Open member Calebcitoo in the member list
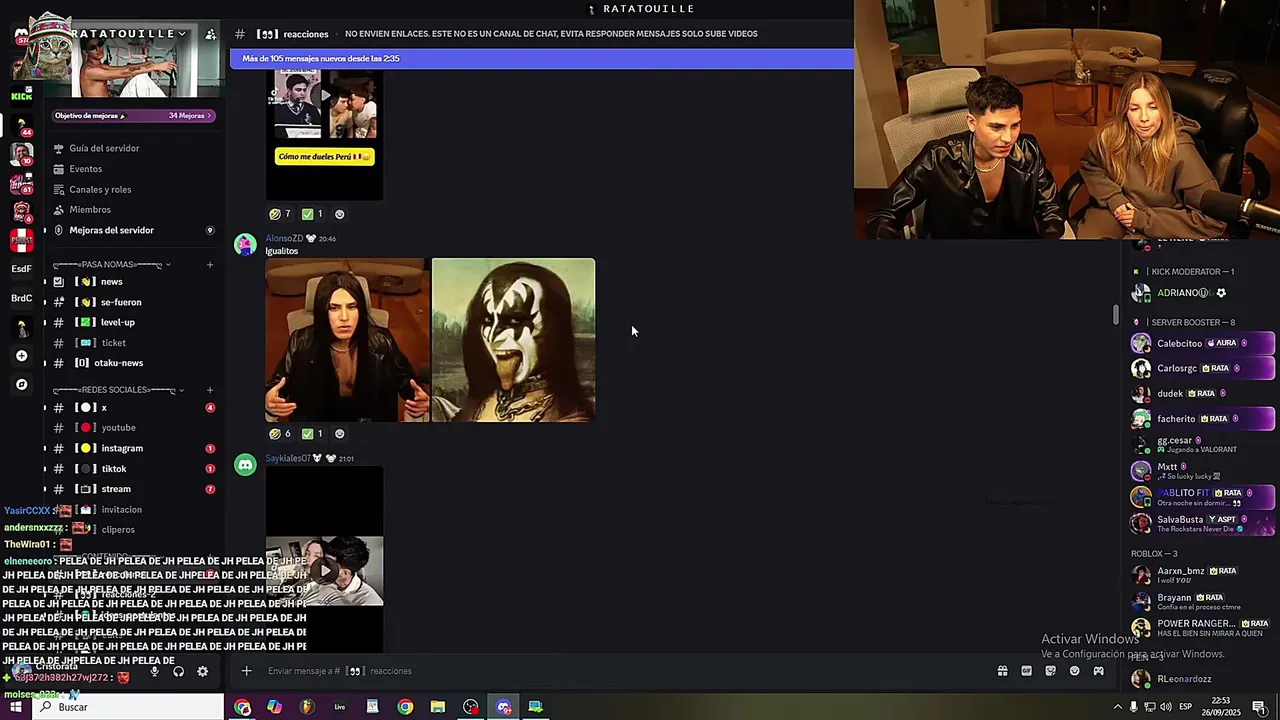Viewport: 1280px width, 720px height. pos(1202,343)
